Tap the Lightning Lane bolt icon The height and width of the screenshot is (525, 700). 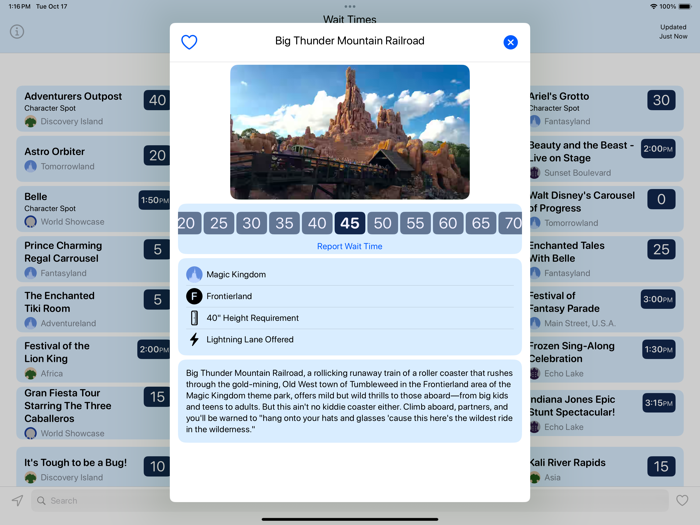point(194,339)
